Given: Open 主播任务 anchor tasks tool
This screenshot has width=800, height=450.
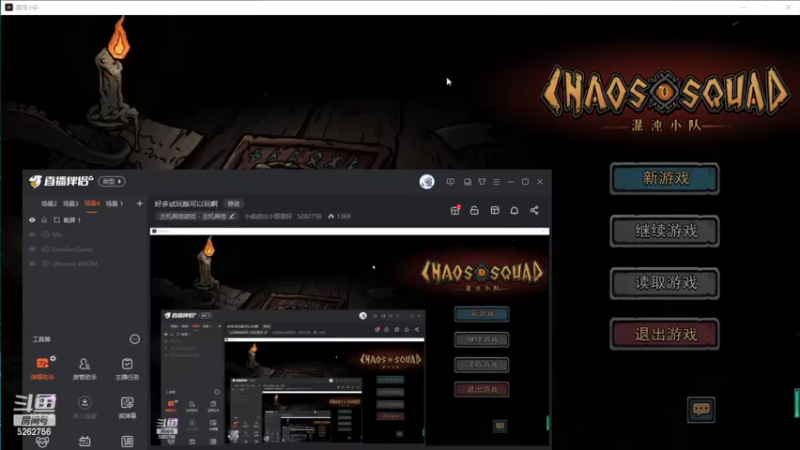Looking at the screenshot, I should (127, 369).
